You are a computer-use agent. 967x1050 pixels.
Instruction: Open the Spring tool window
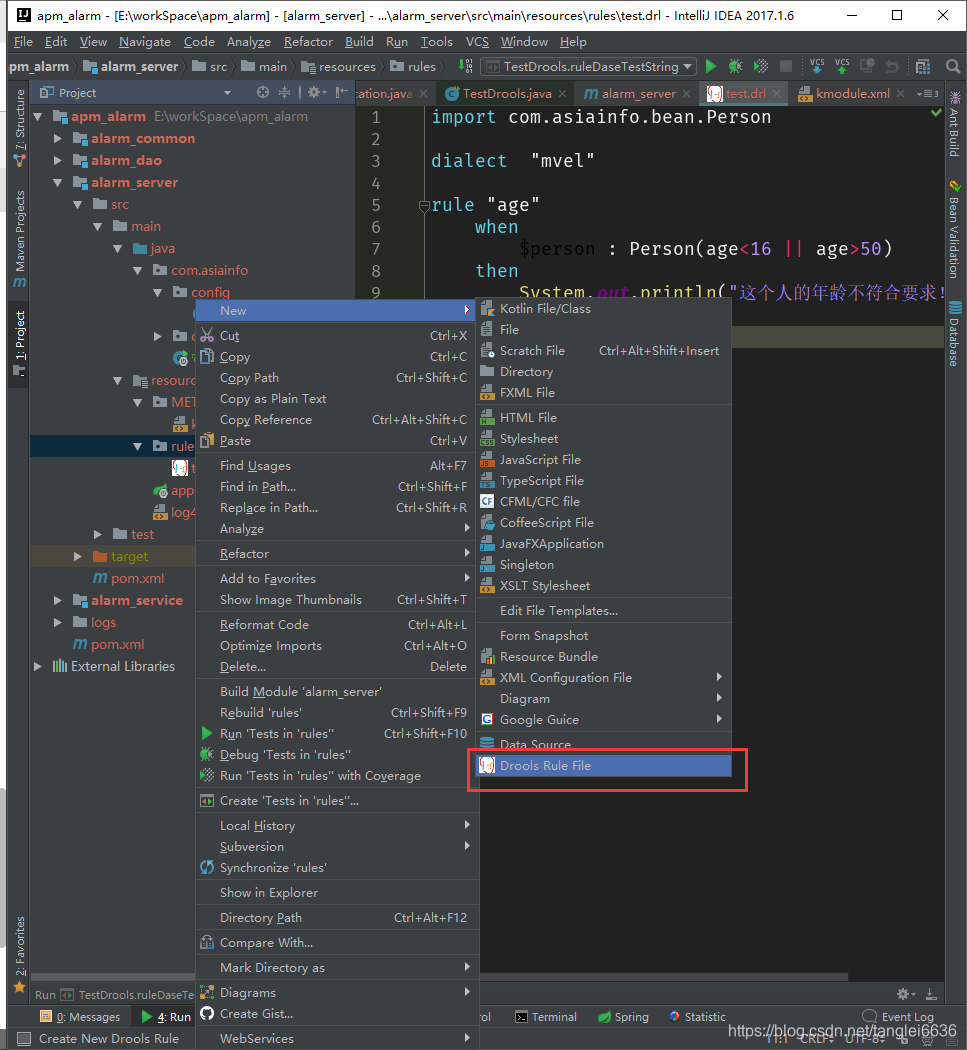tap(623, 1017)
